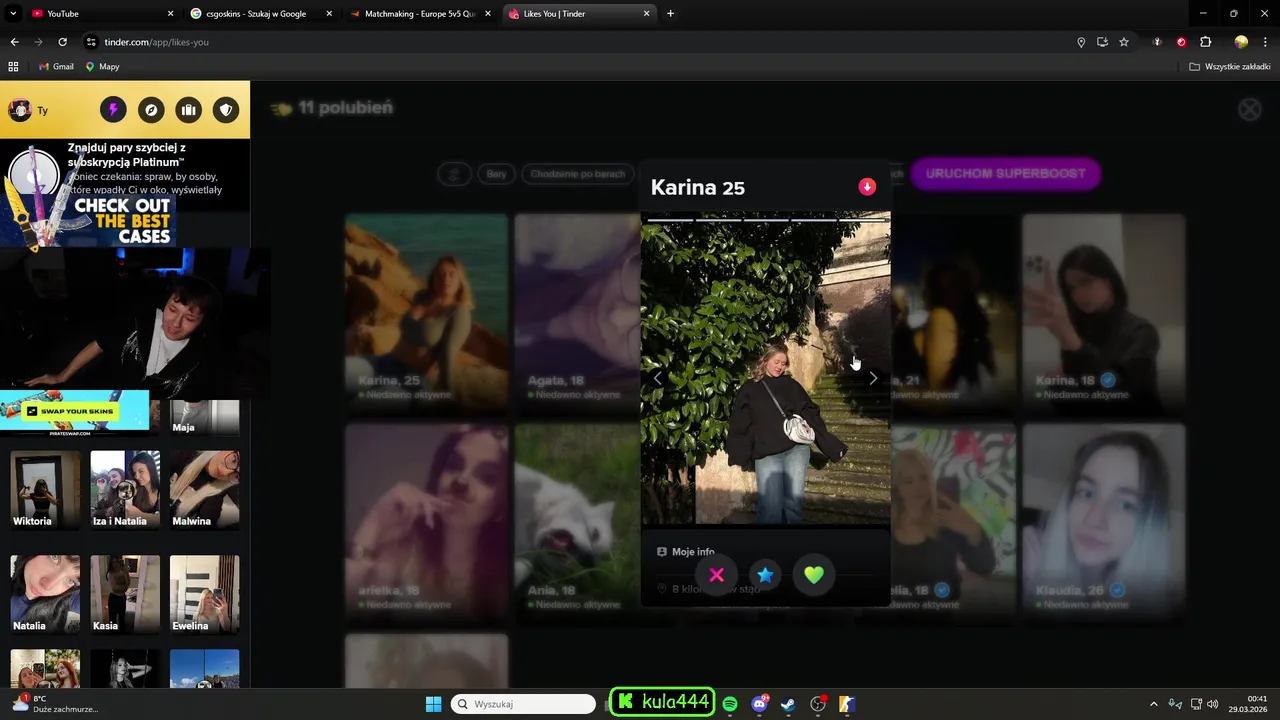
Task: Open Chrome profile avatar menu
Action: coord(1241,42)
